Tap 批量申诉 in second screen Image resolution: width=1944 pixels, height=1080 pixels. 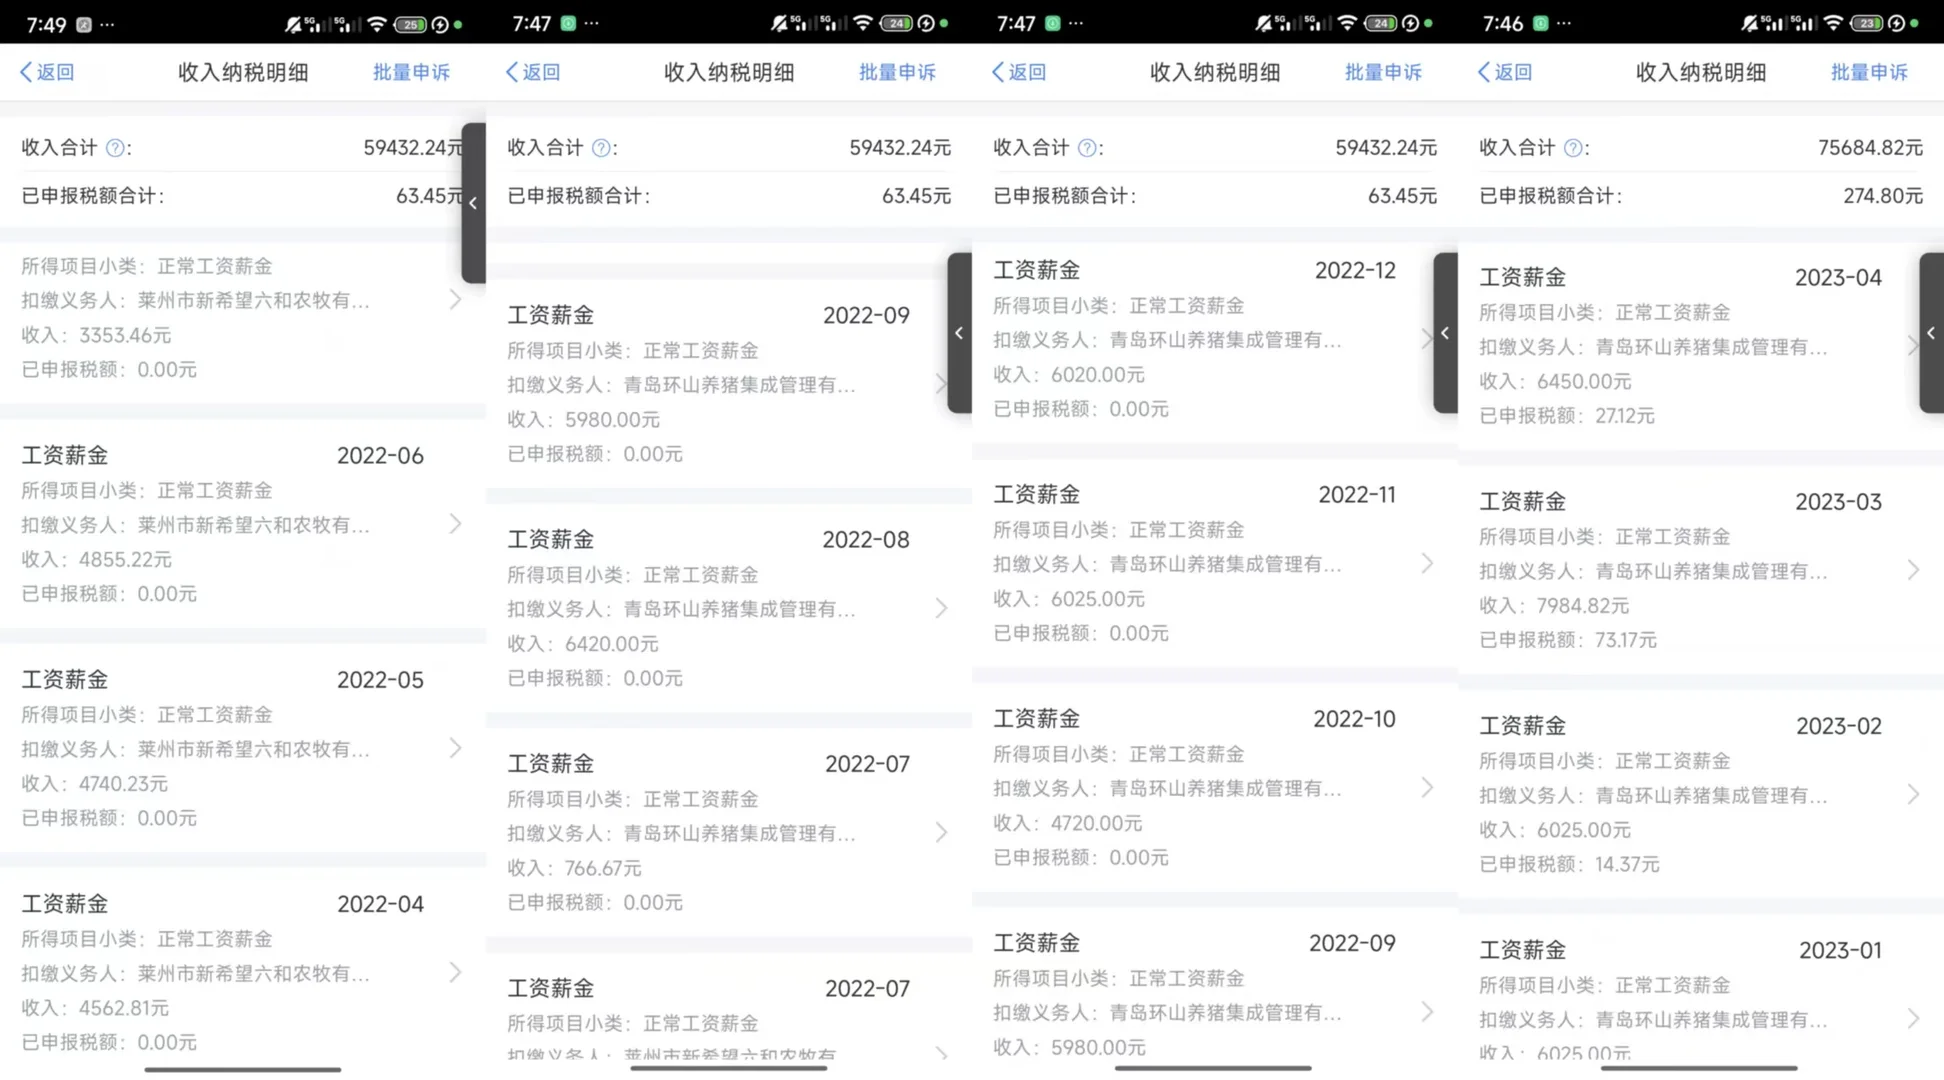pyautogui.click(x=897, y=72)
